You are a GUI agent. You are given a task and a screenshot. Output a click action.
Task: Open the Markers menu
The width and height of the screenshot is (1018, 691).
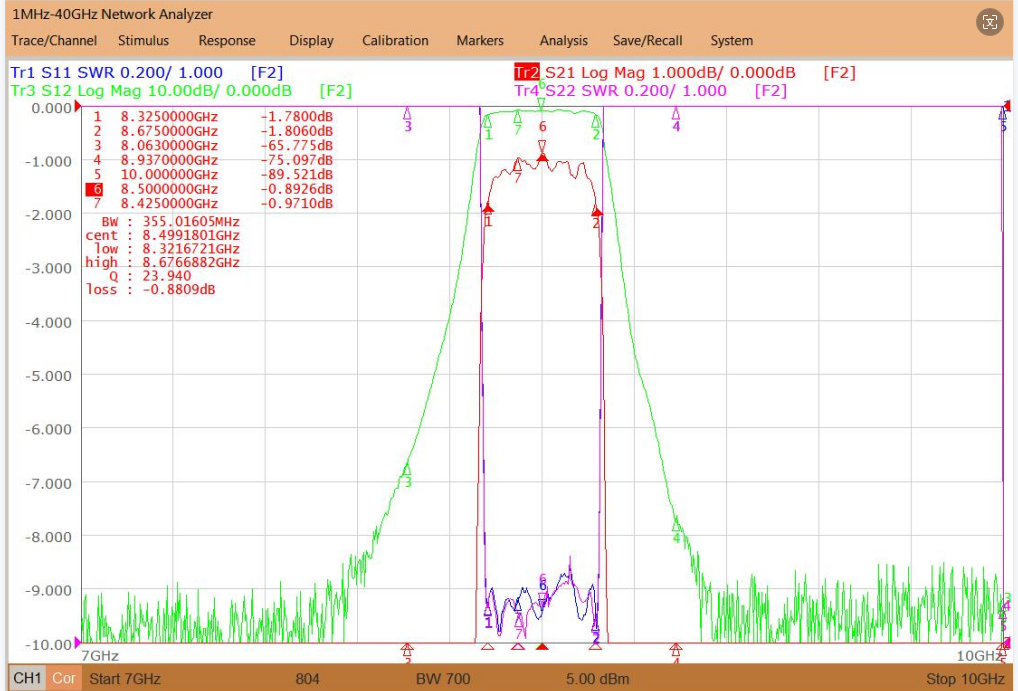click(x=480, y=40)
